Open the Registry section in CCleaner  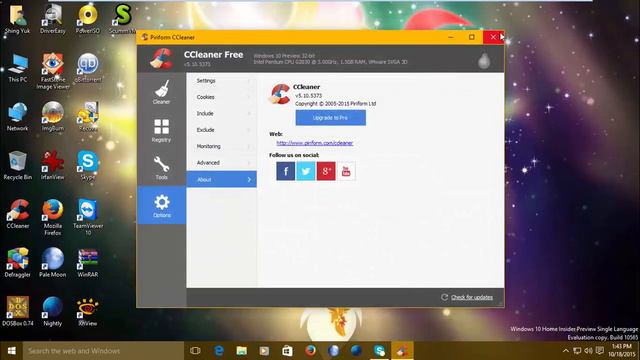point(162,130)
